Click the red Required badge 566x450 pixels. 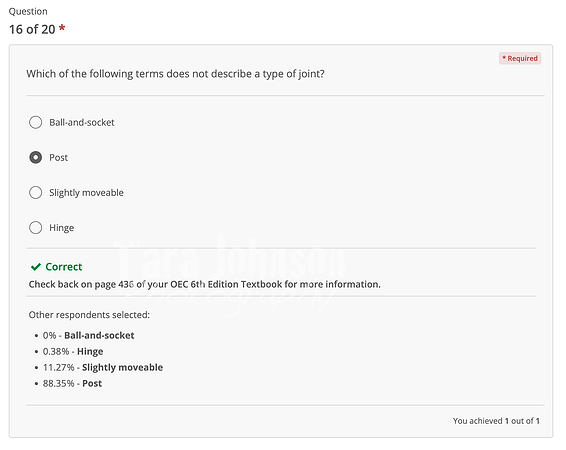click(520, 58)
